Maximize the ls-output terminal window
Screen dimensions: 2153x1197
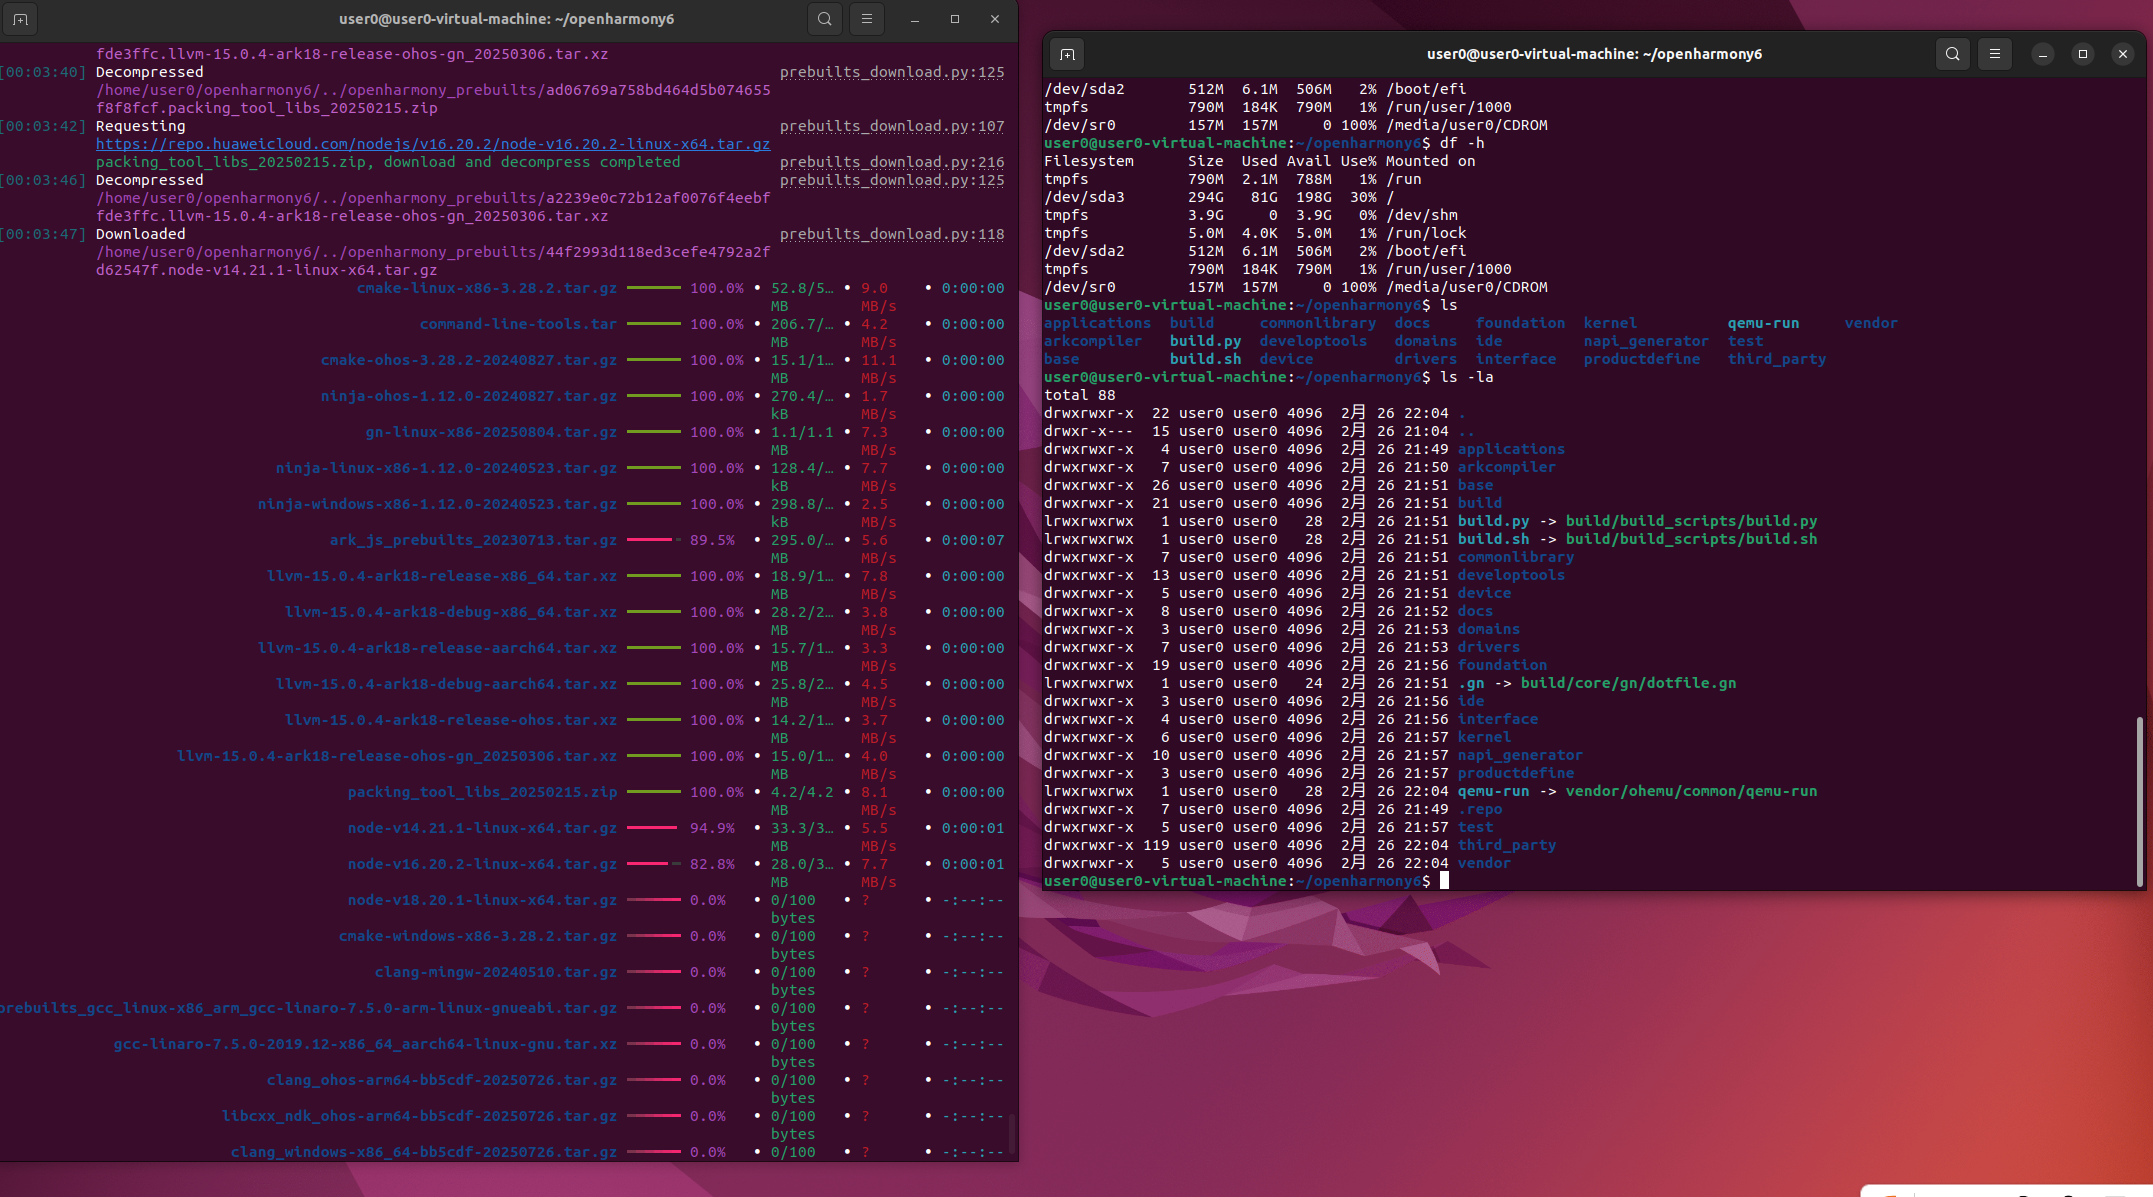[2083, 54]
